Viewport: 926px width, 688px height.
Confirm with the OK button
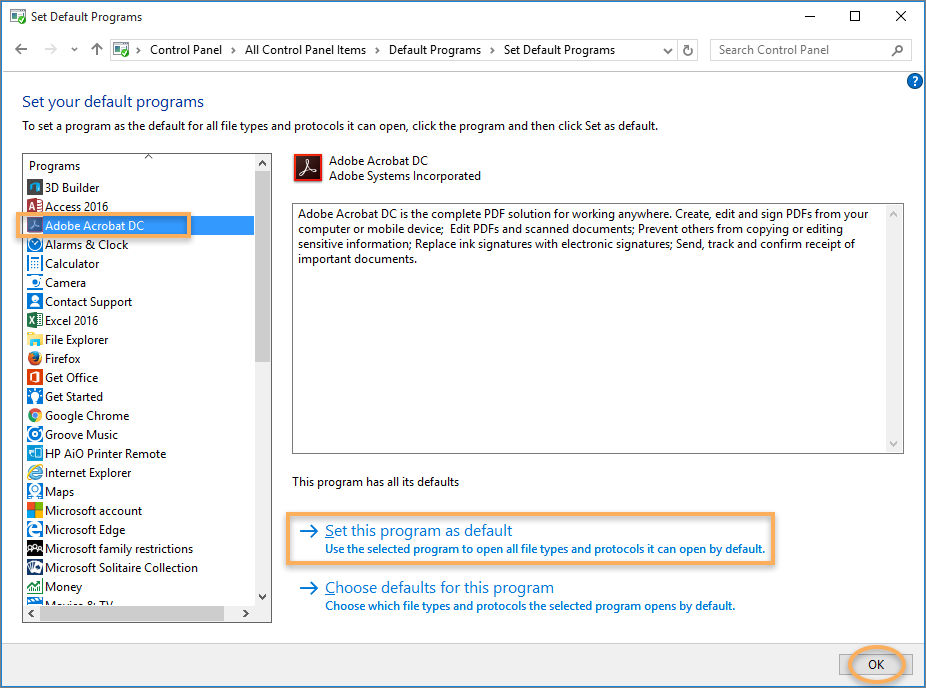(875, 664)
